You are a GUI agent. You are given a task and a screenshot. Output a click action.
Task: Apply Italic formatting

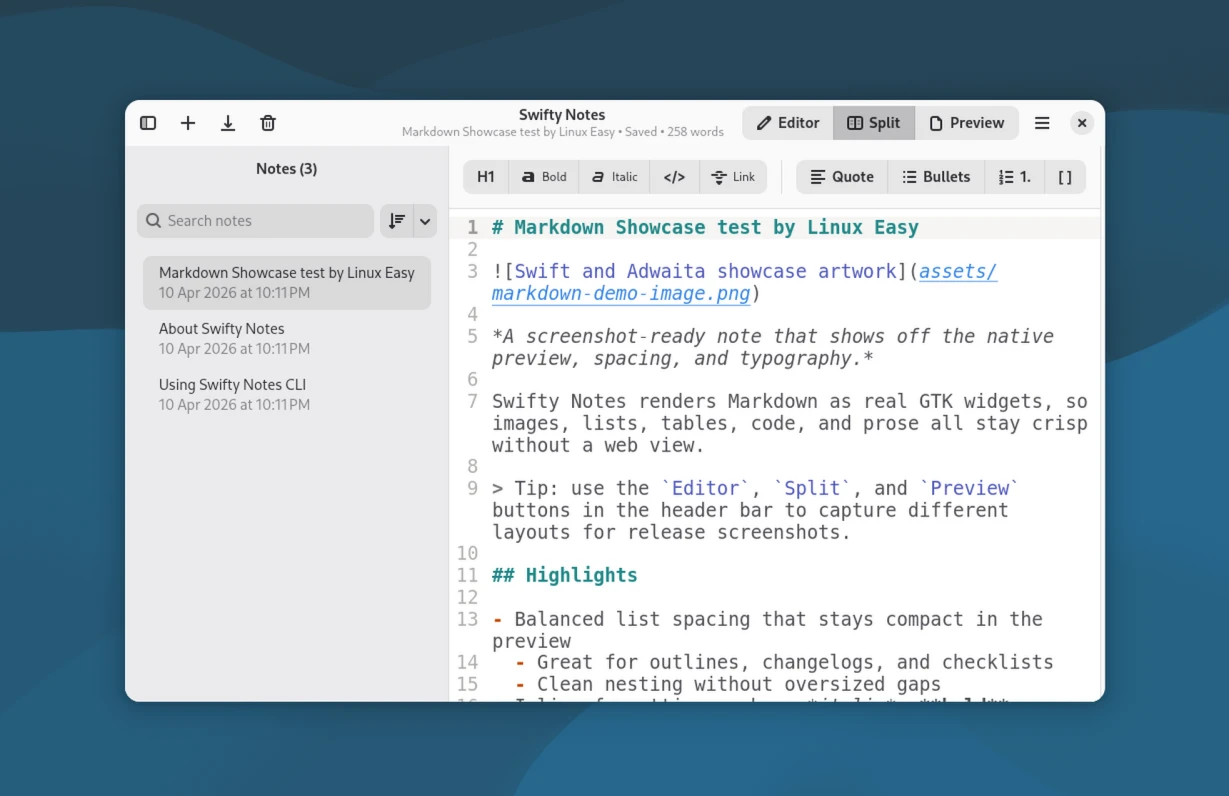click(x=614, y=177)
